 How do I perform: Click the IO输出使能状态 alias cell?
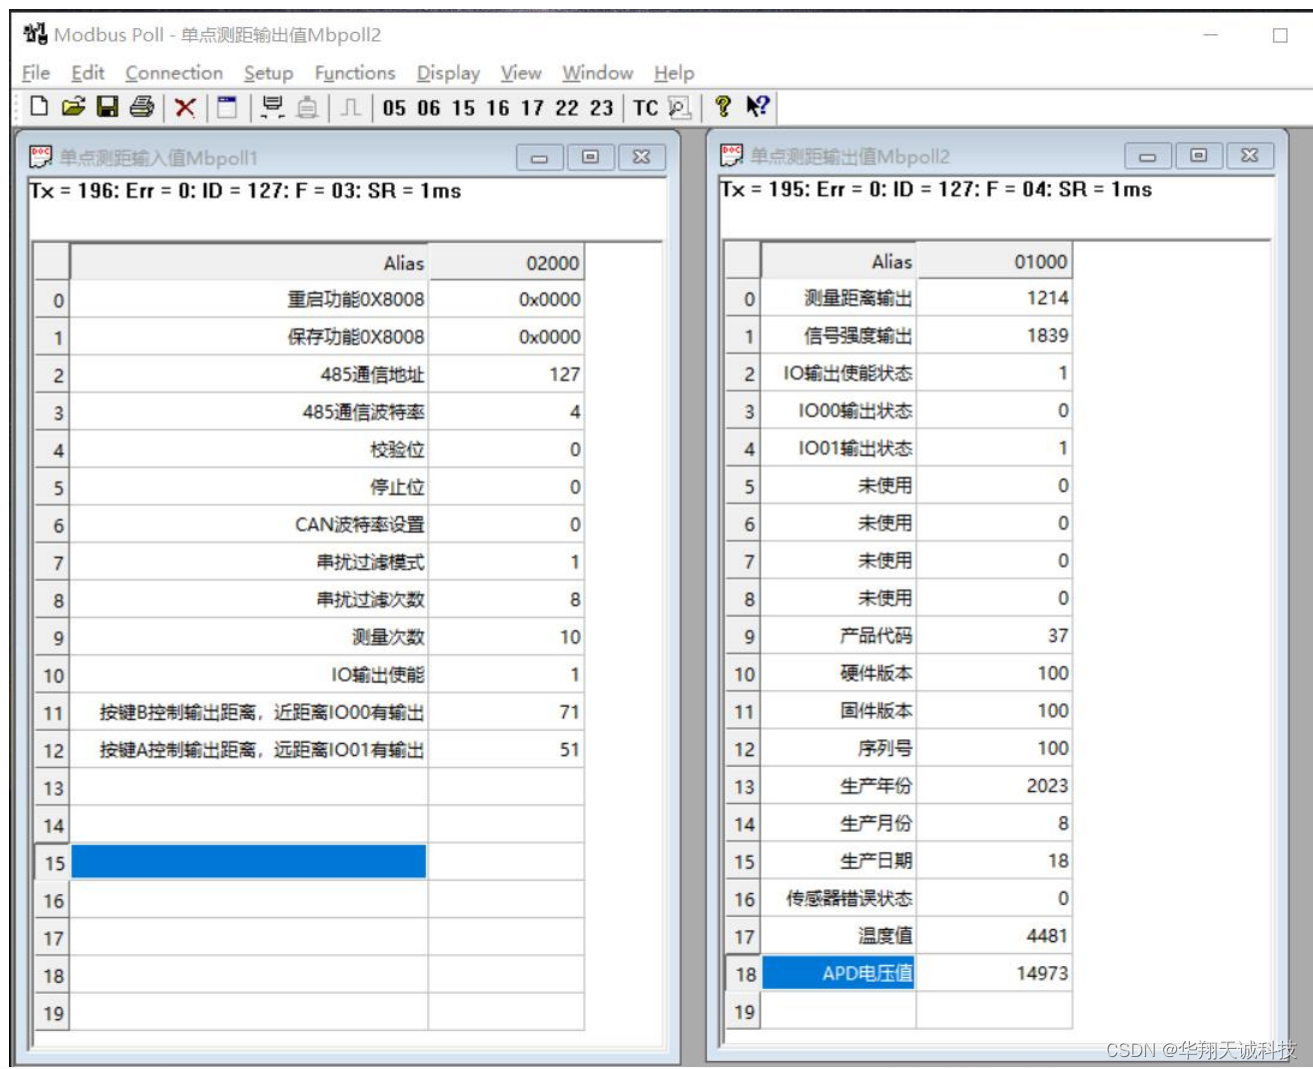coord(839,373)
